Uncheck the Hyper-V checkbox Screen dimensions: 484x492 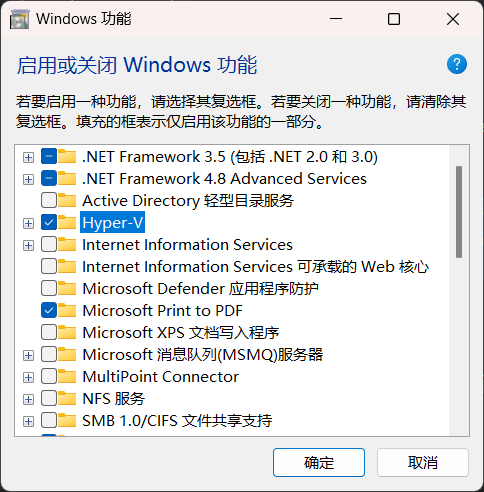coord(49,222)
